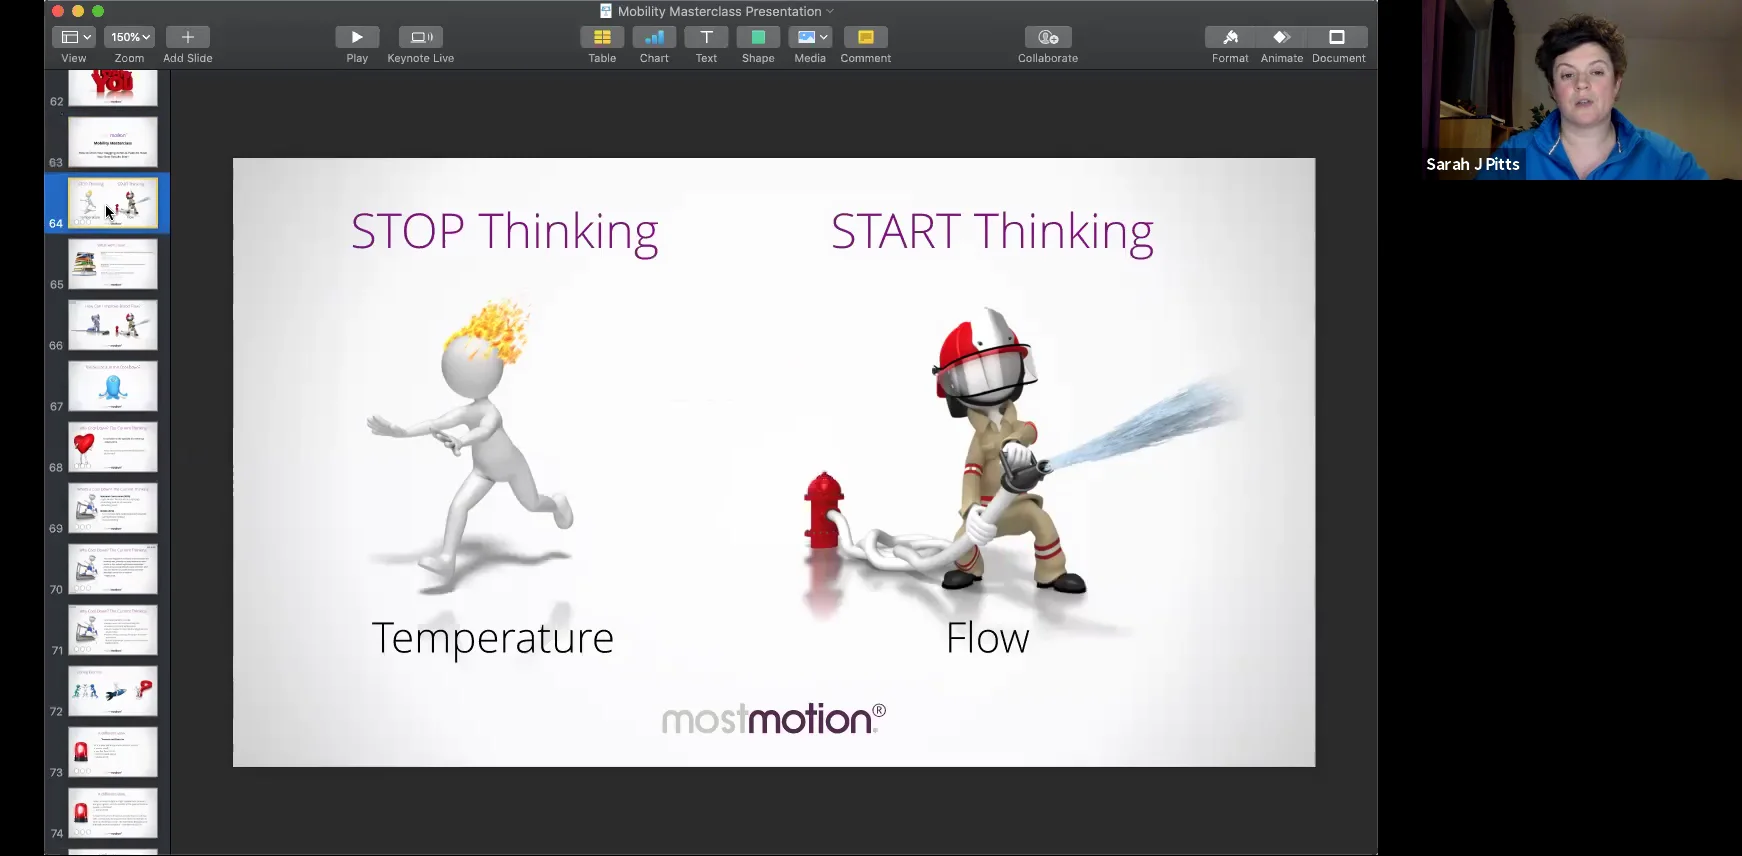Select slide 62 thumbnail in navigator
This screenshot has width=1742, height=856.
click(113, 88)
